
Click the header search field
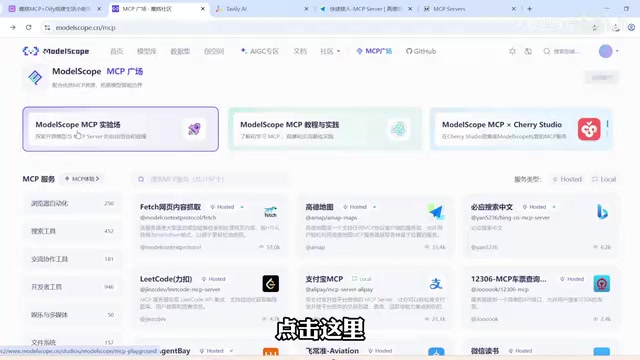tap(562, 51)
